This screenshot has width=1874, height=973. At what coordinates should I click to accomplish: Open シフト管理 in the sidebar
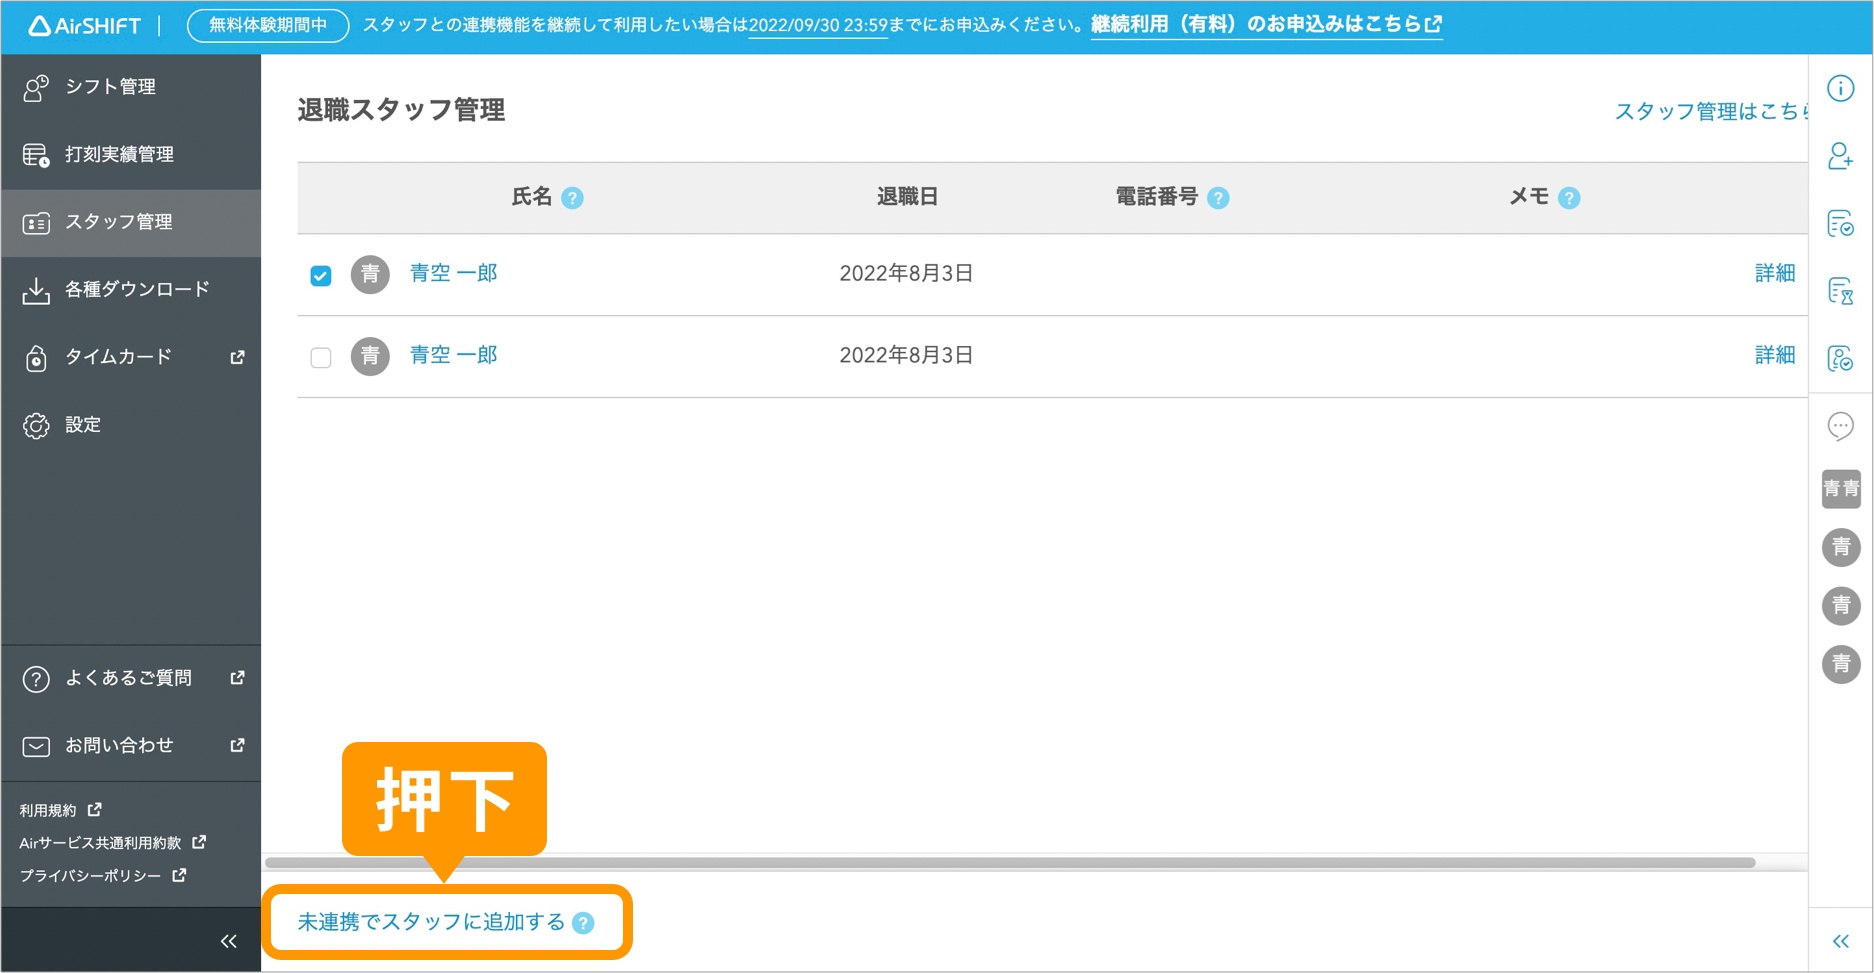click(110, 87)
